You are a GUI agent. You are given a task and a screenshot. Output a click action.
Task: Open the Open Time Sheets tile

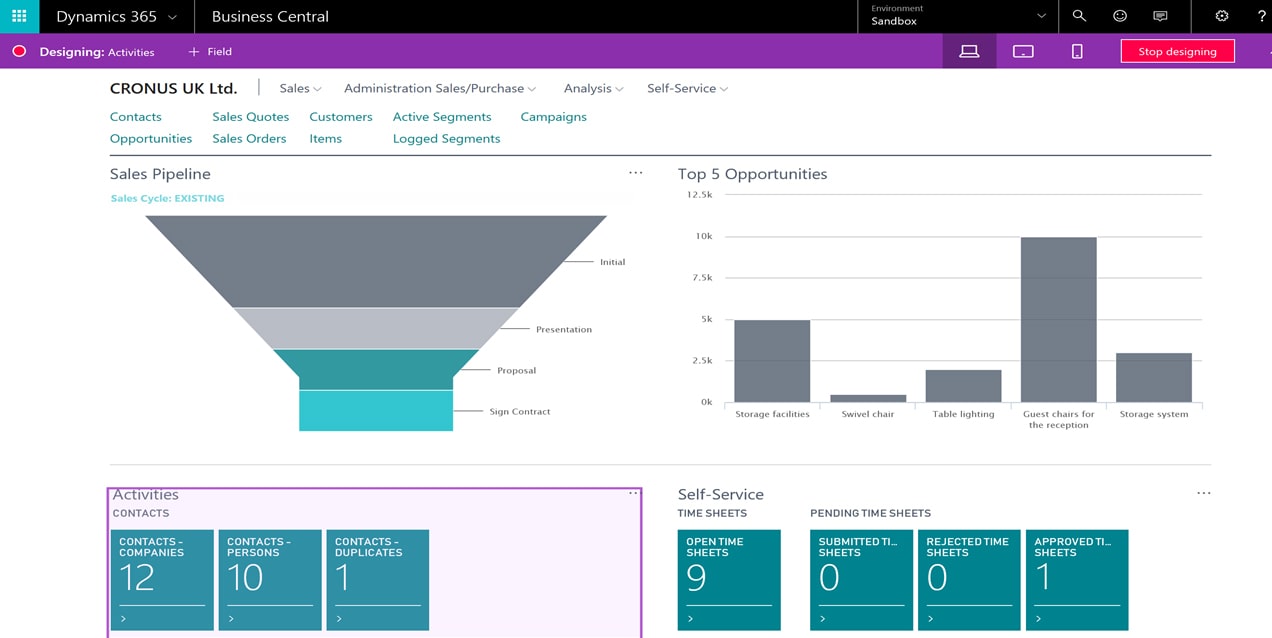coord(729,580)
